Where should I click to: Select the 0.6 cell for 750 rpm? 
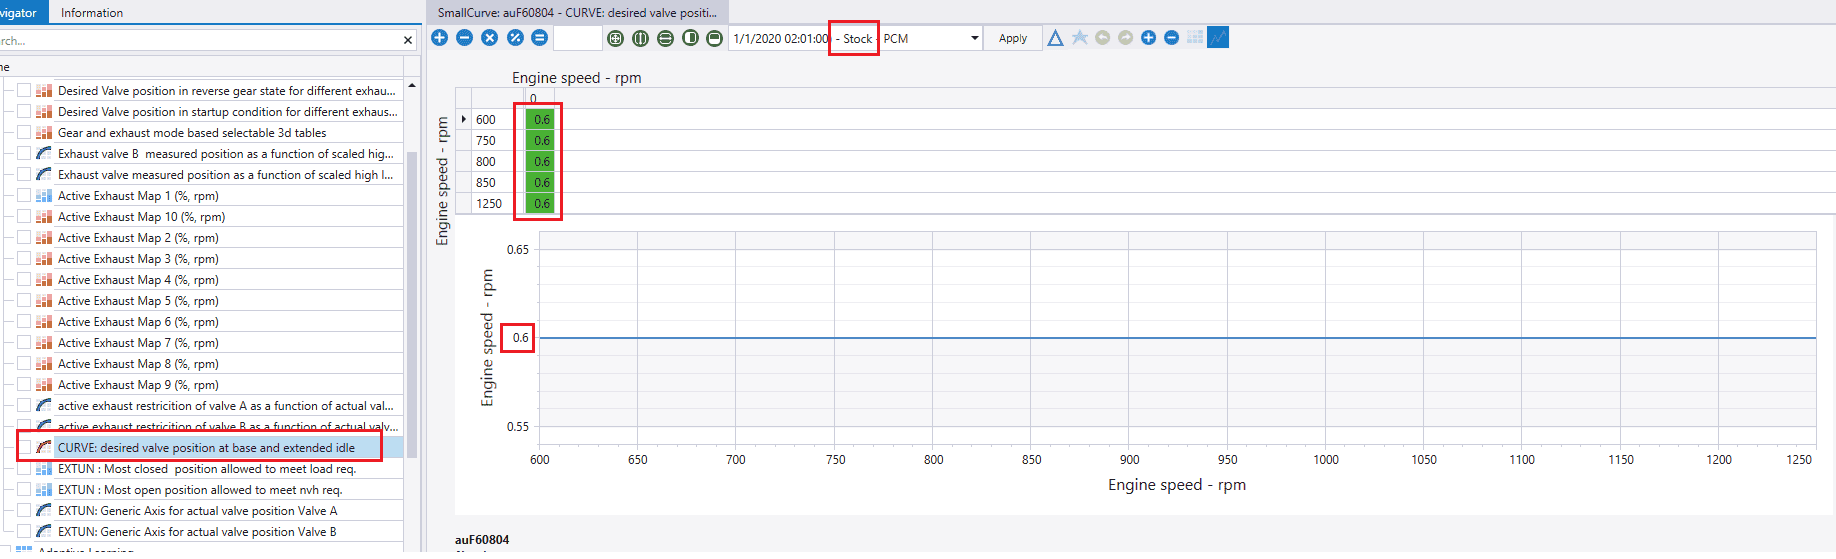click(x=541, y=140)
